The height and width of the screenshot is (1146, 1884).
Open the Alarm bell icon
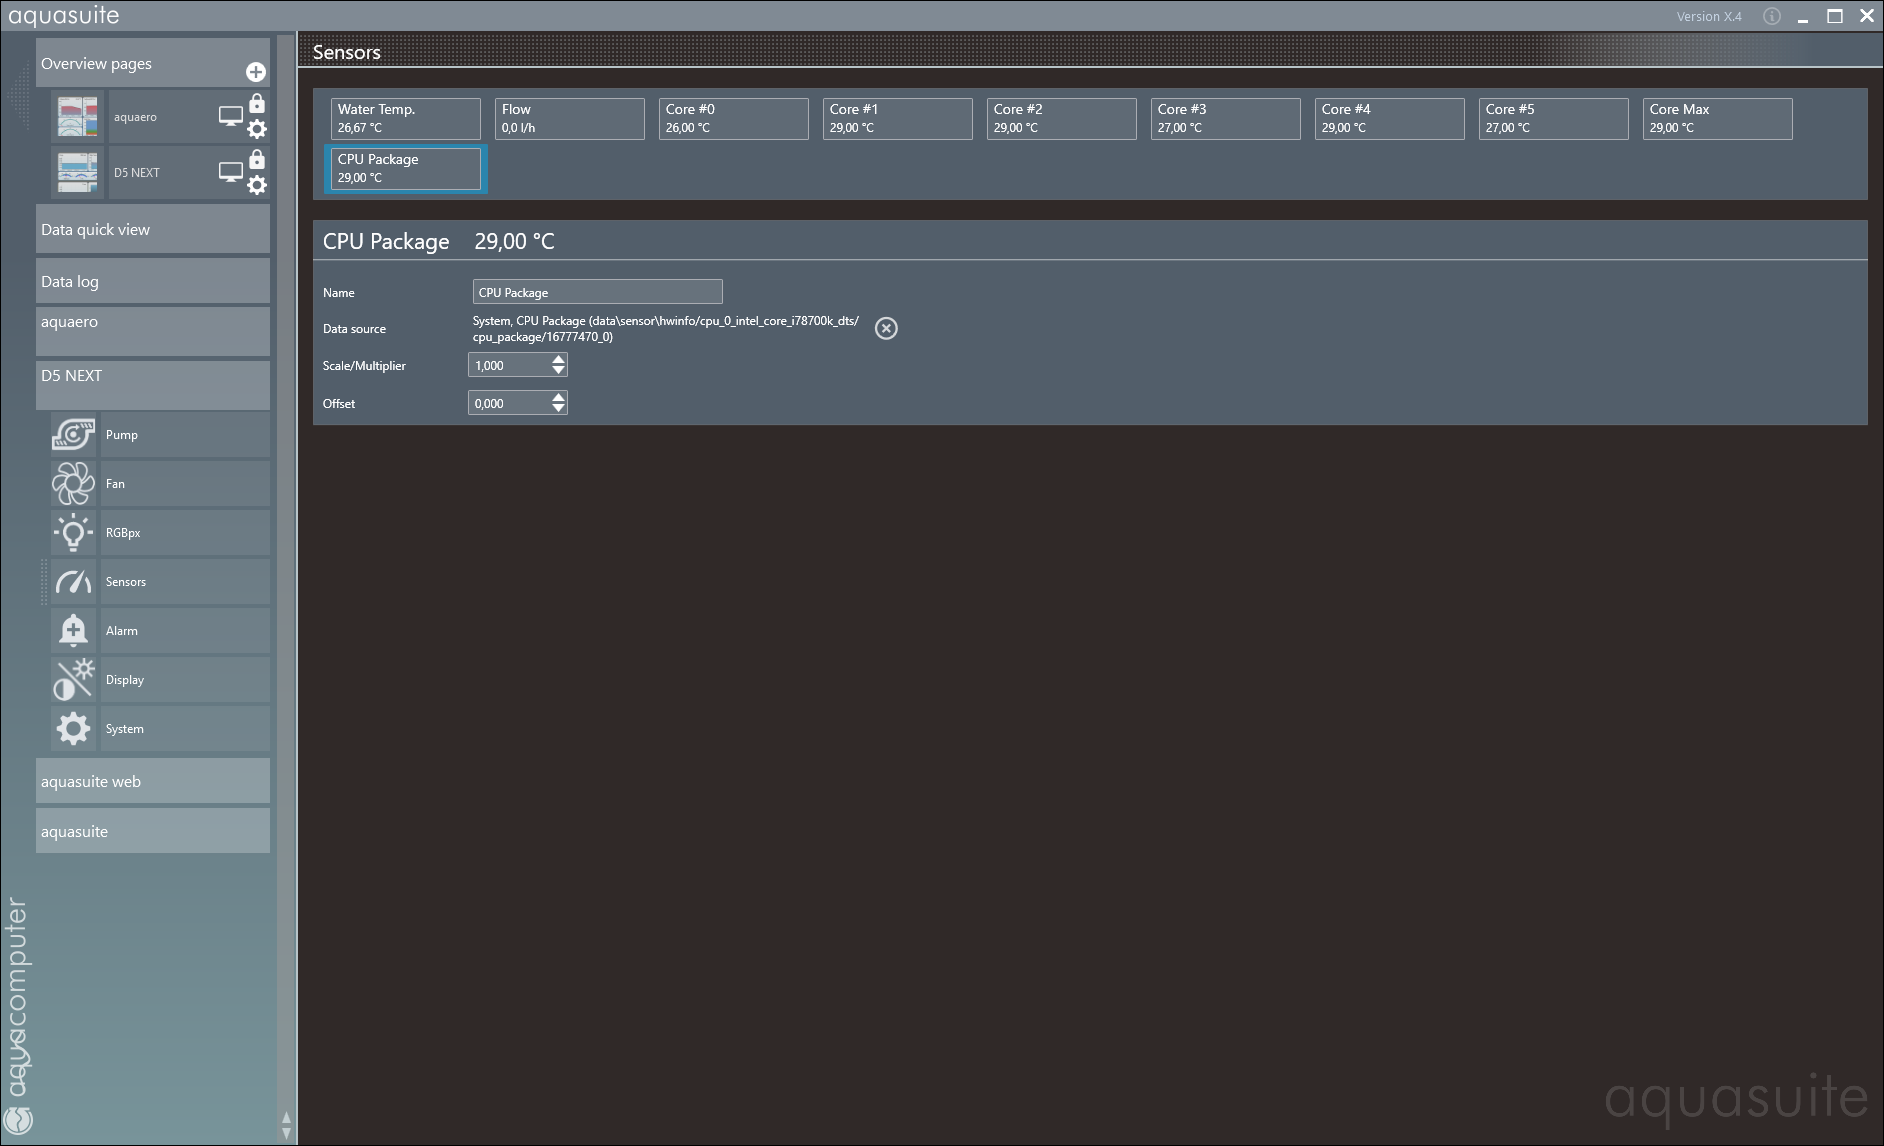point(73,631)
